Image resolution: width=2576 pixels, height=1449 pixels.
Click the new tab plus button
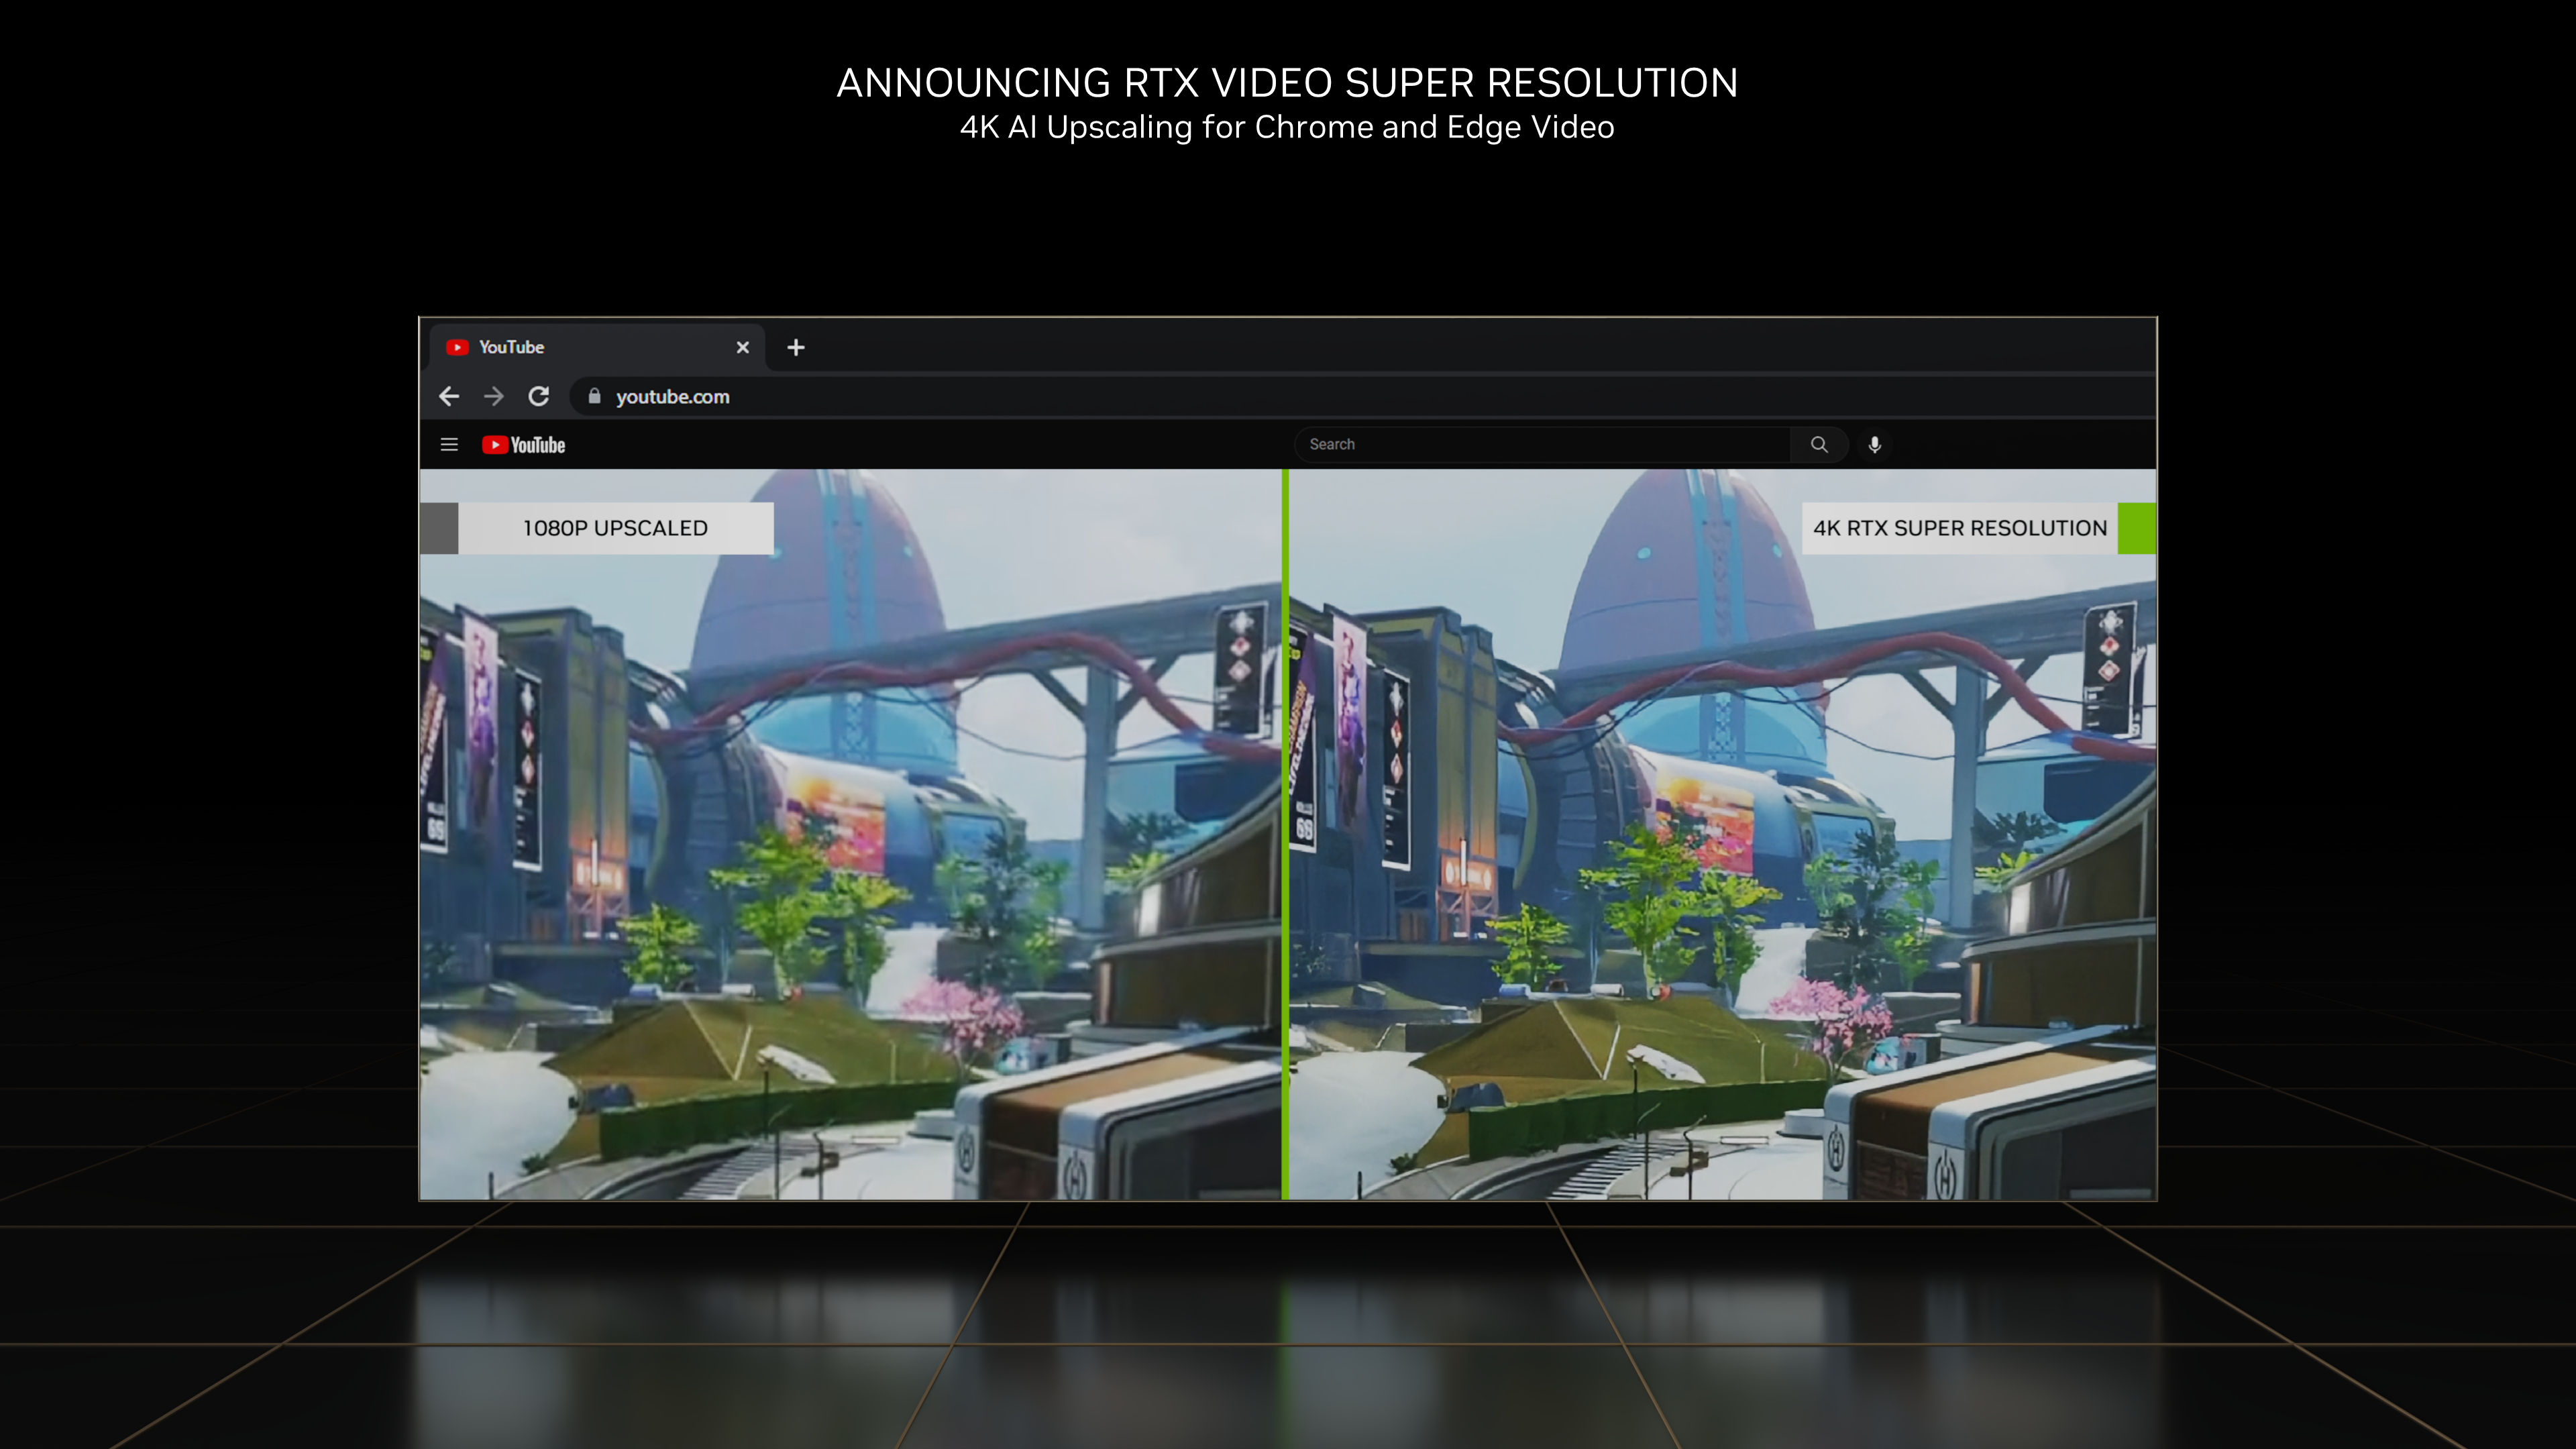(x=794, y=347)
